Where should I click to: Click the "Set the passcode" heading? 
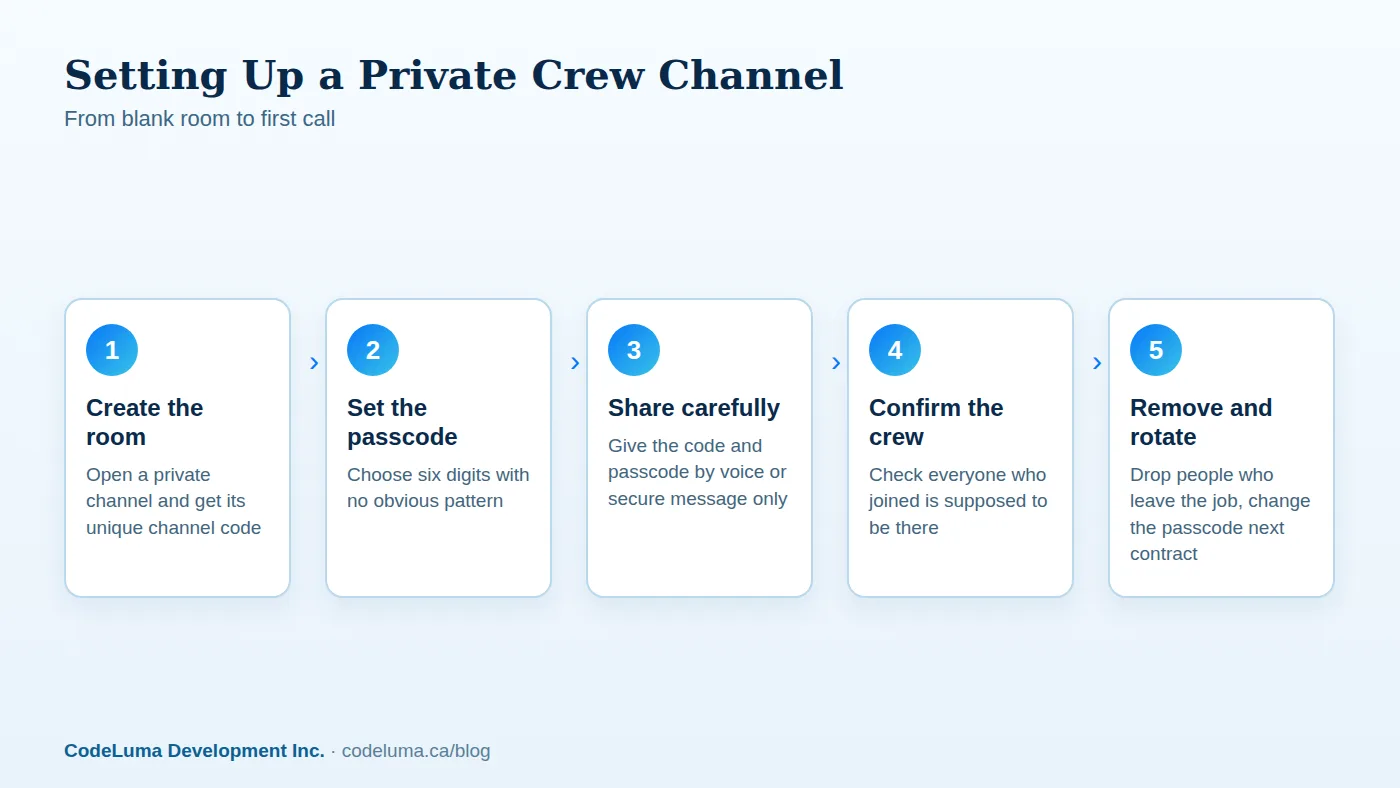402,422
